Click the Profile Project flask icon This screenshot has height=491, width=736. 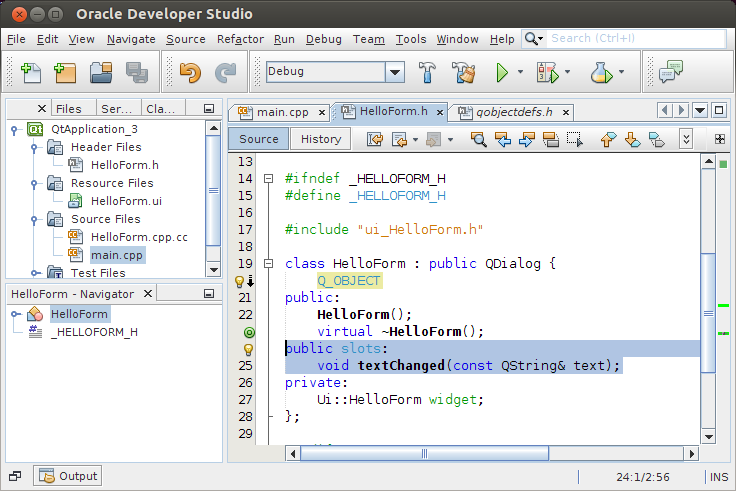coord(600,72)
